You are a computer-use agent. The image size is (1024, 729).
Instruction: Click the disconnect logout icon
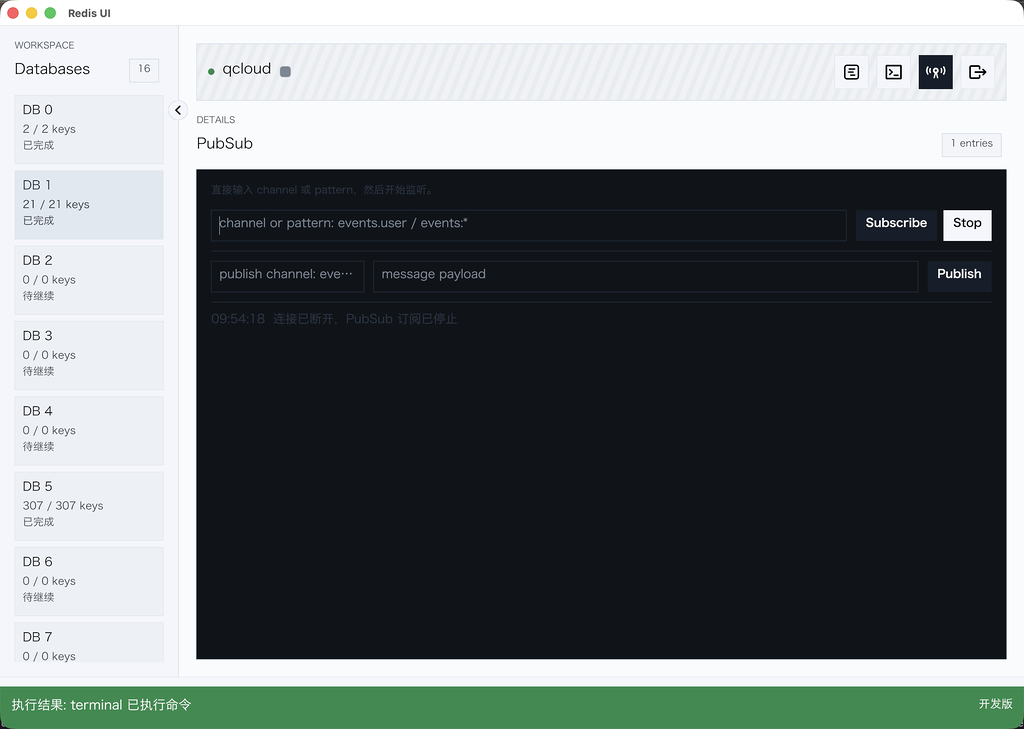click(978, 72)
